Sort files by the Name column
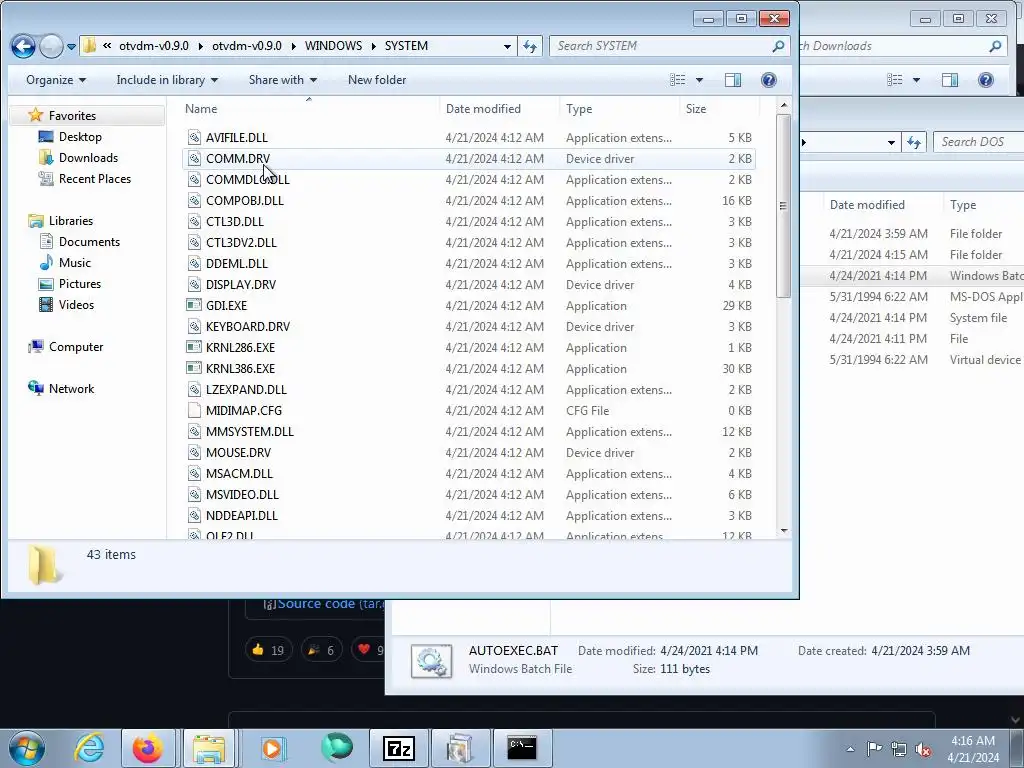This screenshot has width=1024, height=768. (201, 109)
